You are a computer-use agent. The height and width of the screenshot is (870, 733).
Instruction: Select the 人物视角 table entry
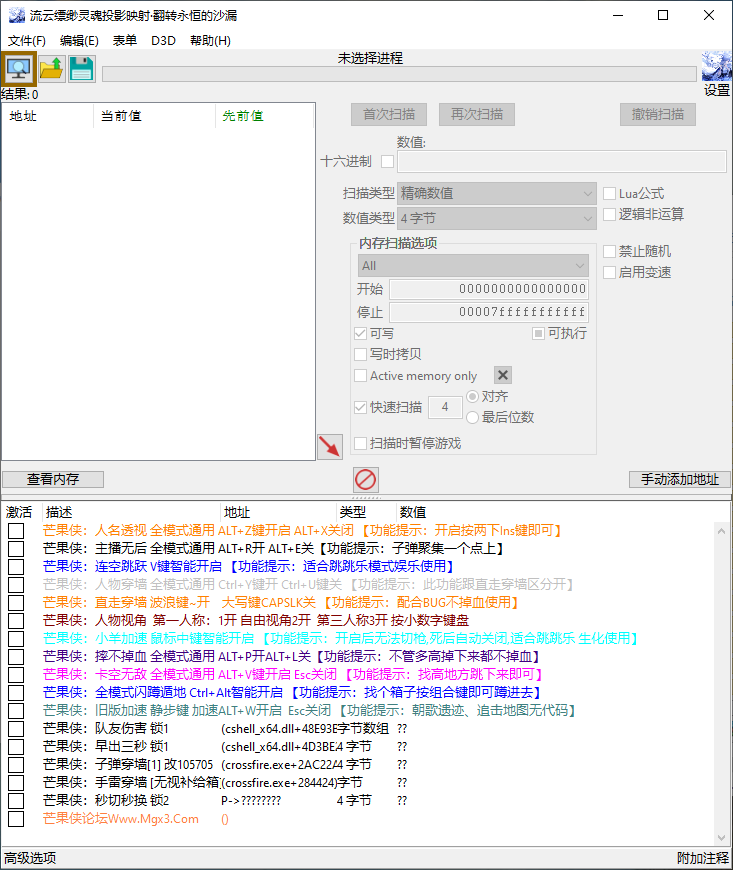click(x=256, y=620)
